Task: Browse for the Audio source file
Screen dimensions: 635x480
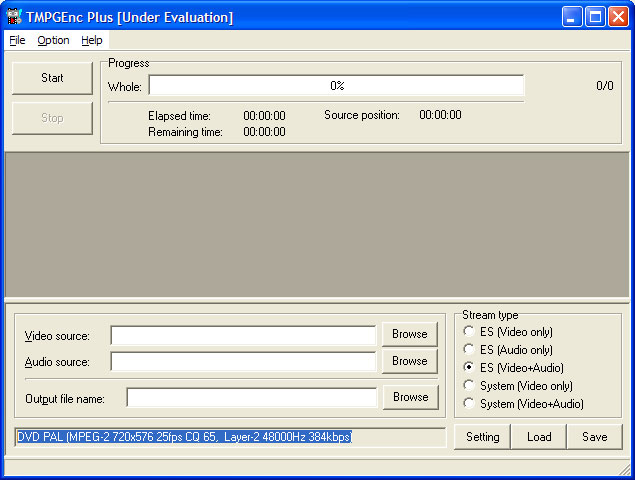Action: [x=409, y=361]
